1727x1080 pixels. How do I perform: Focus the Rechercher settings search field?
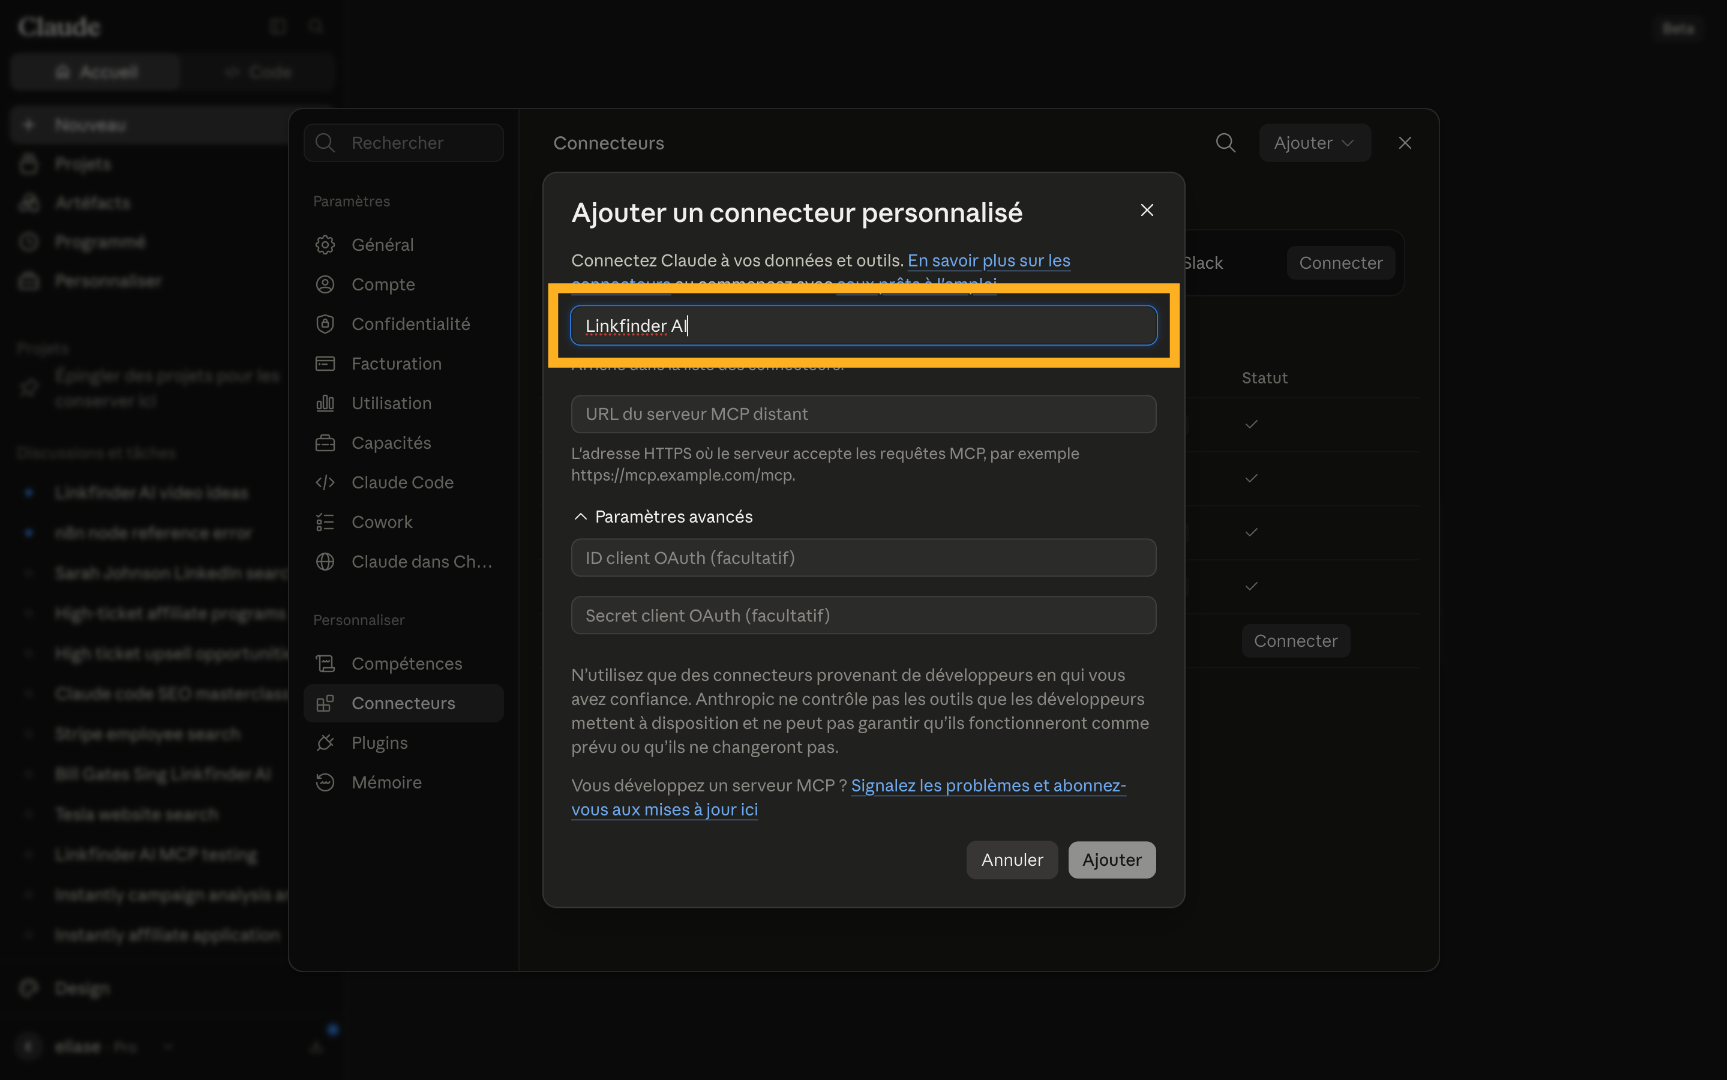(x=403, y=143)
